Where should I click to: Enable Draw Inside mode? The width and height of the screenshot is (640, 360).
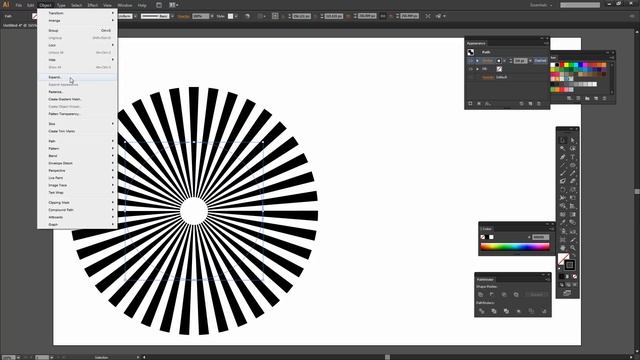coord(575,284)
